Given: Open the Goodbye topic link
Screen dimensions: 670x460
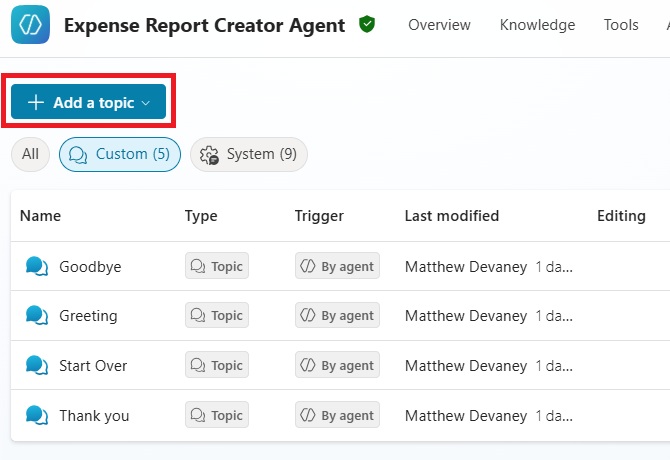Looking at the screenshot, I should pyautogui.click(x=90, y=266).
